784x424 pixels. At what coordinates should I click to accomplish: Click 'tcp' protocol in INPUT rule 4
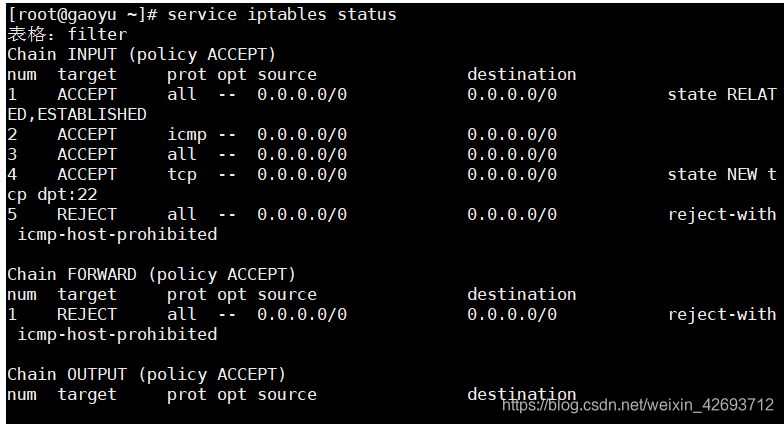click(182, 175)
